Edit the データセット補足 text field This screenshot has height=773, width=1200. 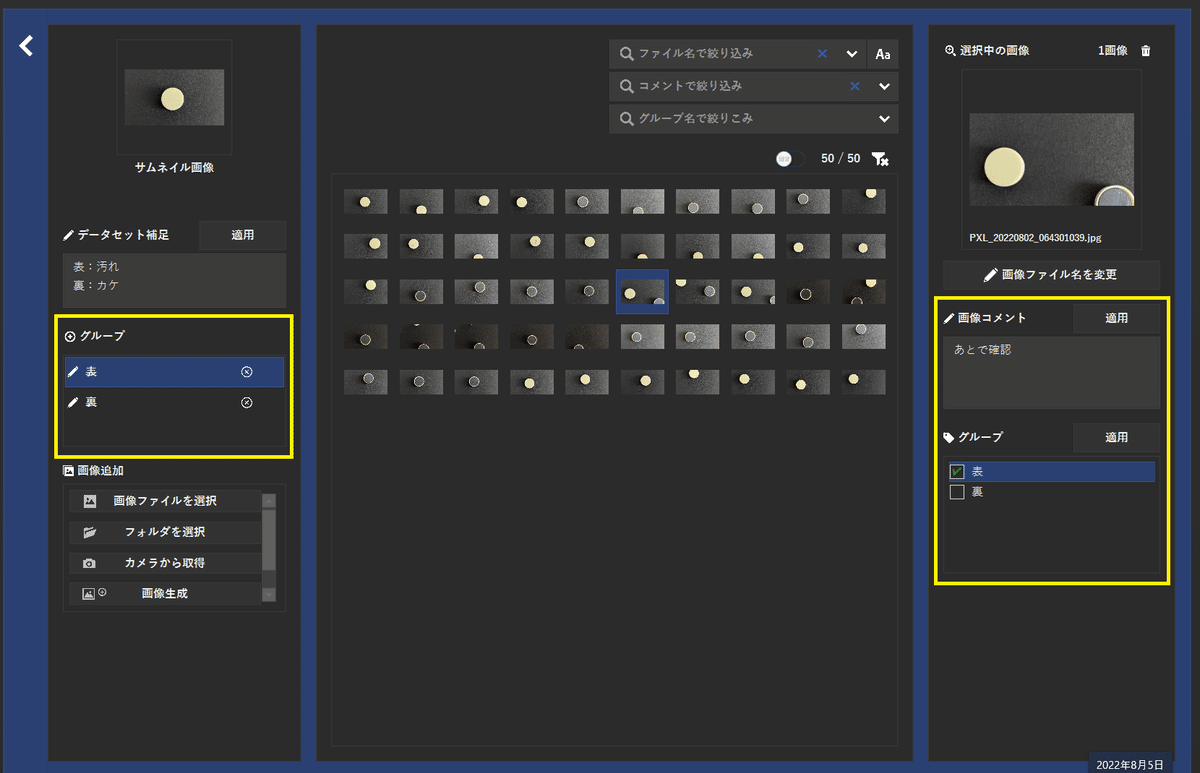(175, 280)
